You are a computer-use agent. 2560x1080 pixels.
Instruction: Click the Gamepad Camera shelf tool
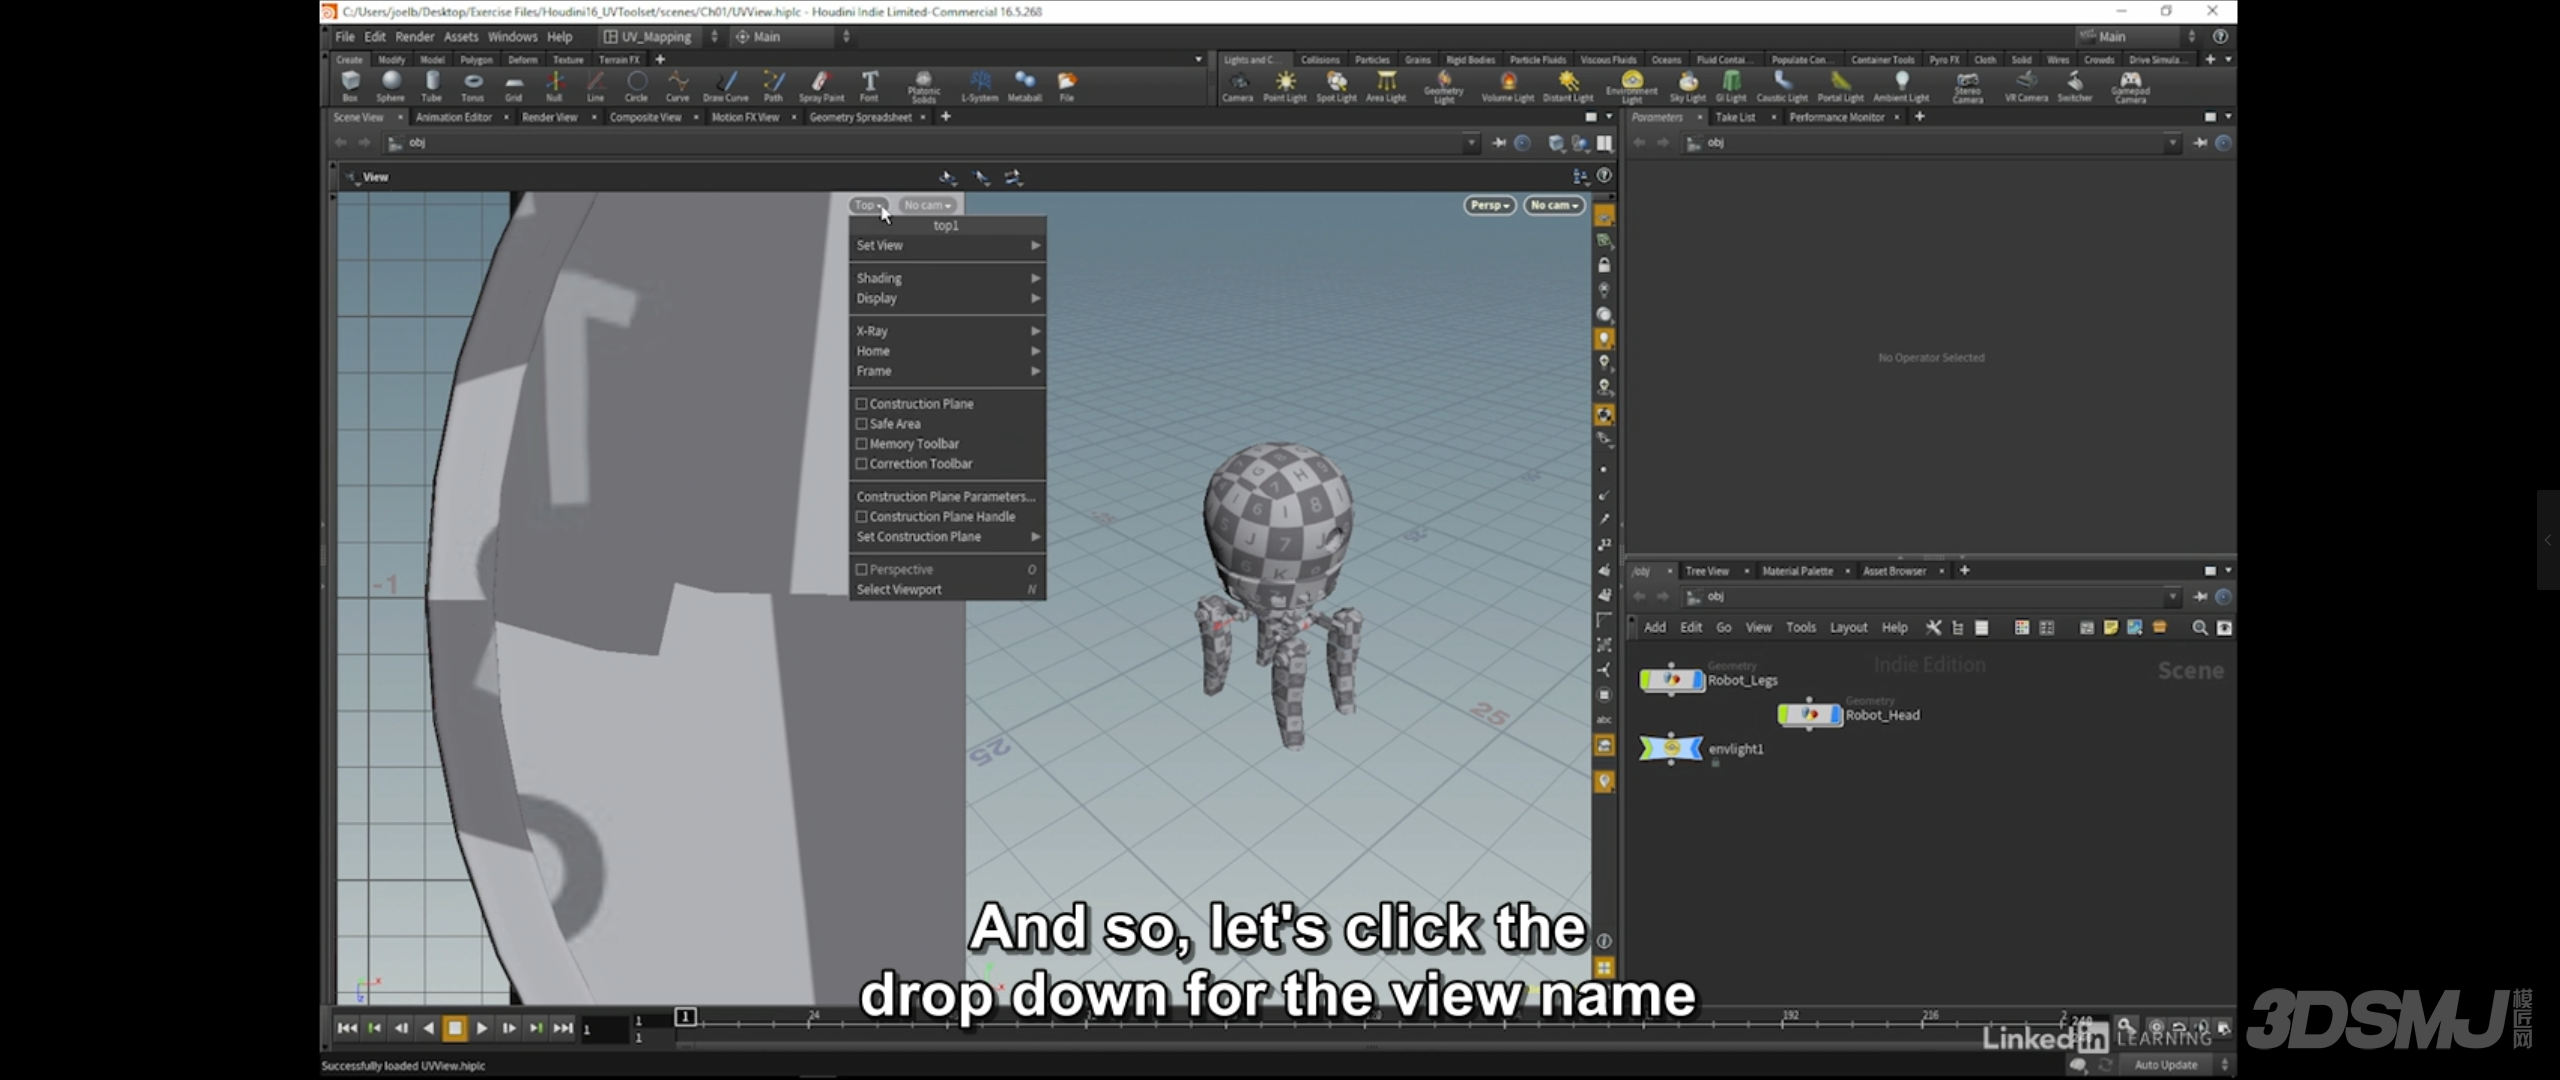tap(2131, 87)
